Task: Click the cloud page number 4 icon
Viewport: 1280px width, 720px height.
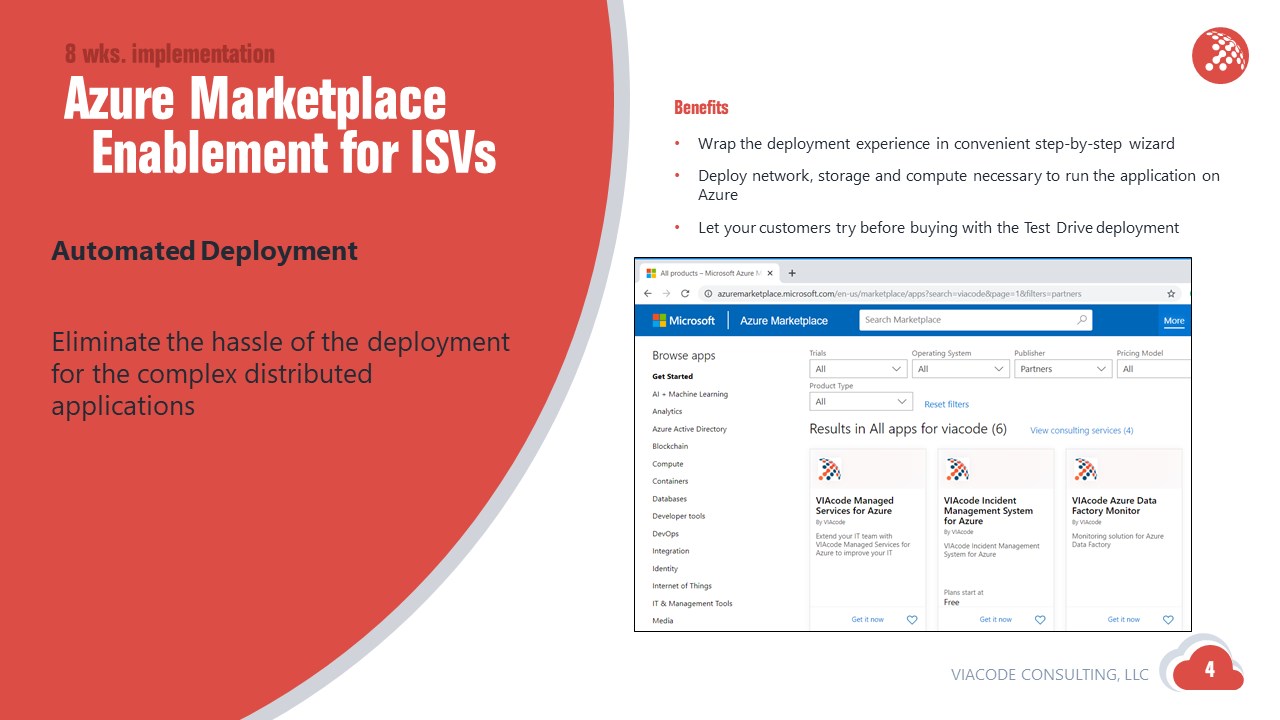Action: pos(1209,668)
